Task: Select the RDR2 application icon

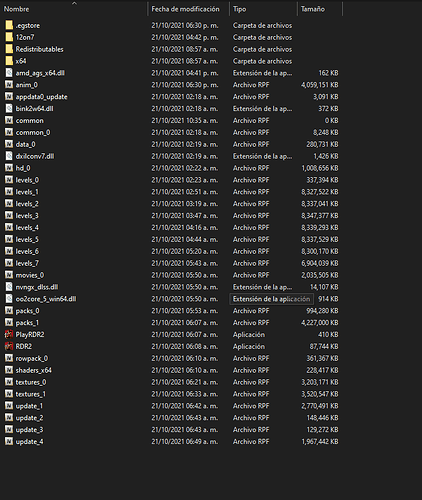Action: (9, 346)
